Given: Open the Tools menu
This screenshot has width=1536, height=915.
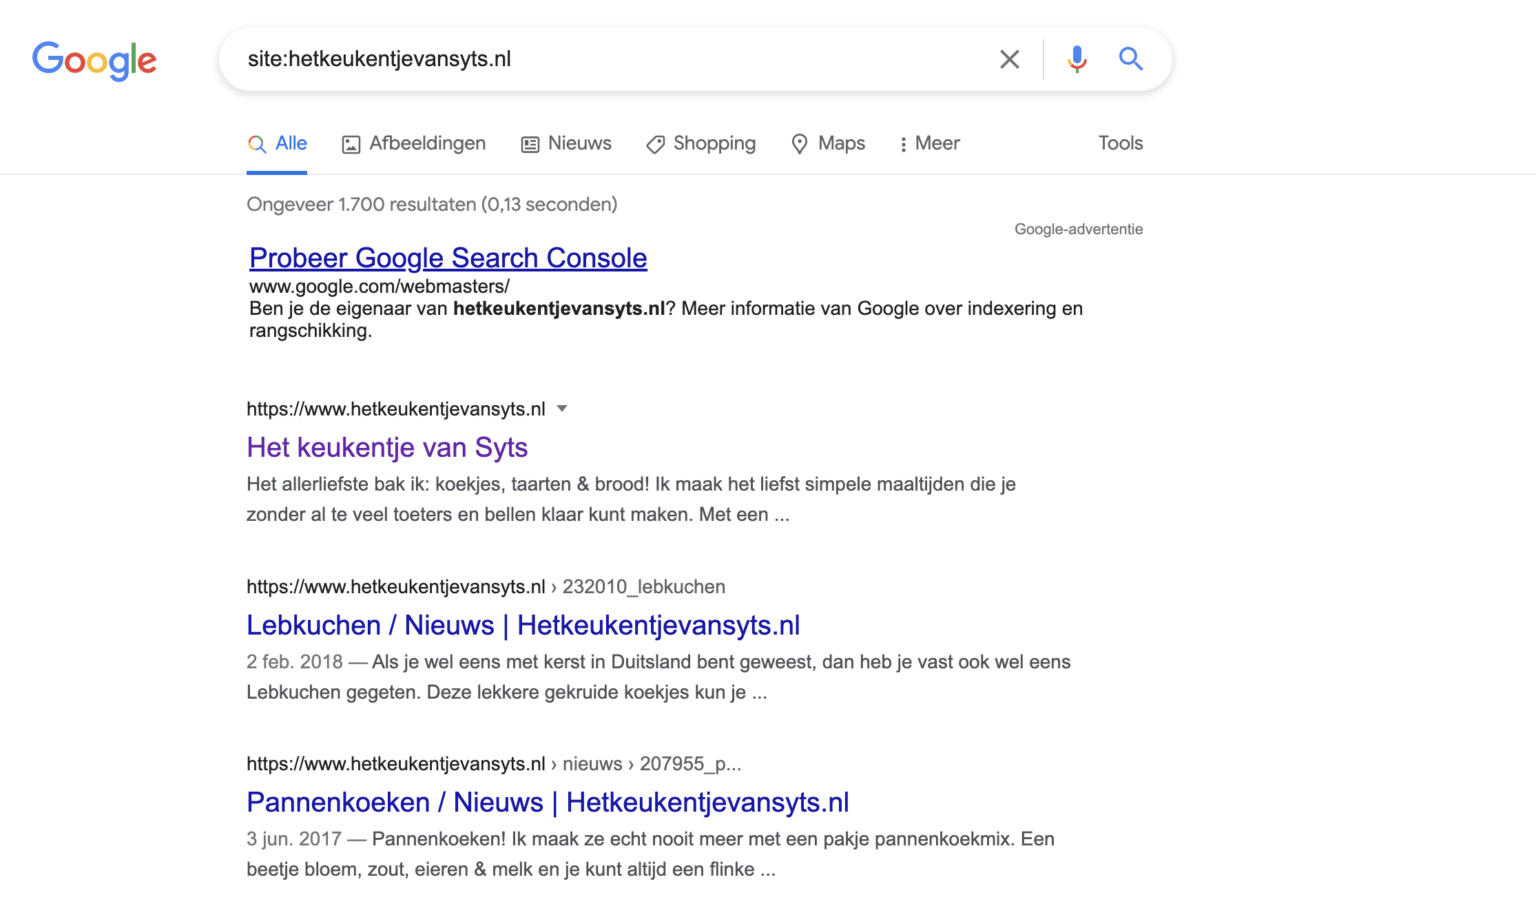Looking at the screenshot, I should (1119, 143).
